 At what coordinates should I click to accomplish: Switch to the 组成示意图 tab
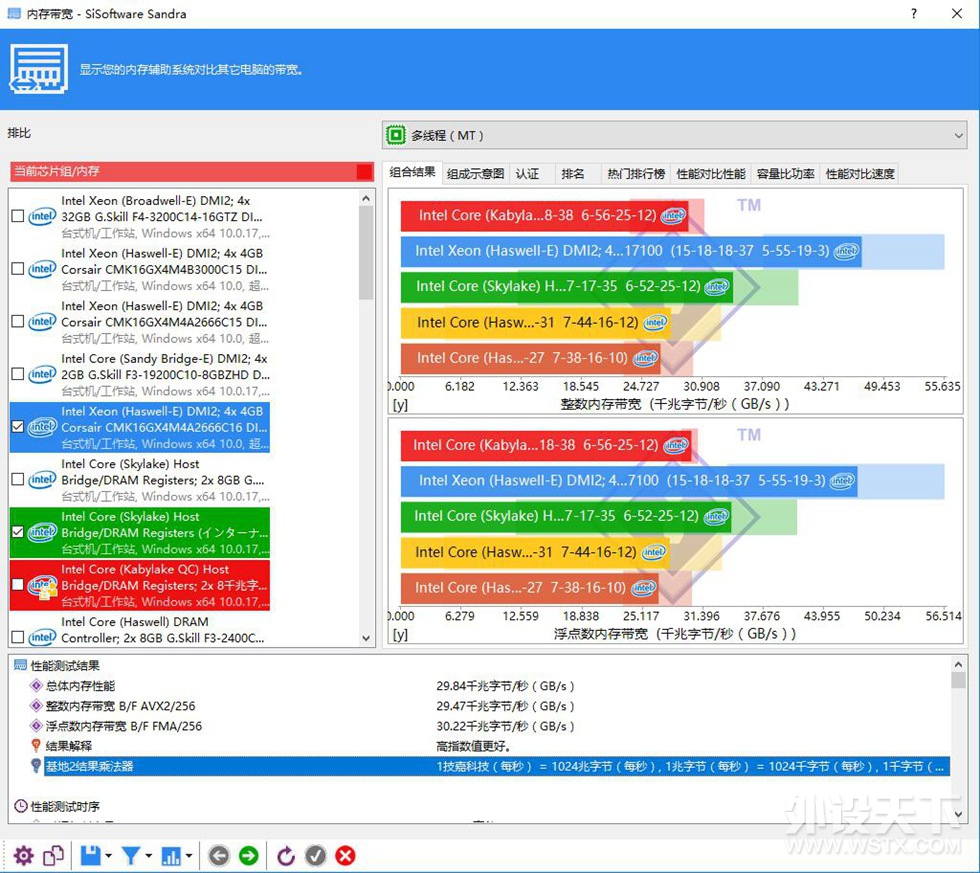[x=476, y=174]
